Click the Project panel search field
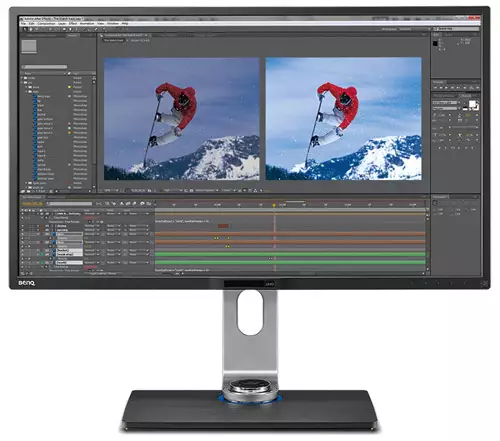The image size is (500, 441). 44,67
